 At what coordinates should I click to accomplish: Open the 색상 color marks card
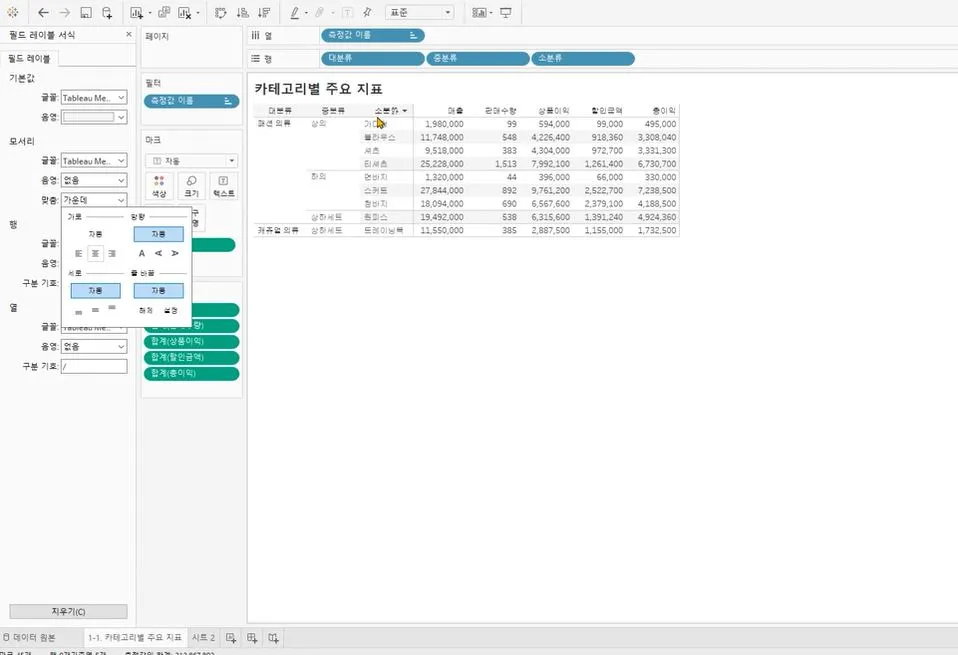(x=159, y=186)
